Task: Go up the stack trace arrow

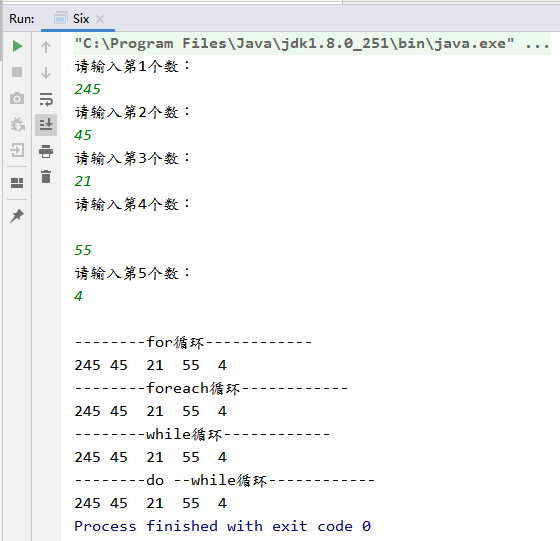Action: pyautogui.click(x=46, y=46)
